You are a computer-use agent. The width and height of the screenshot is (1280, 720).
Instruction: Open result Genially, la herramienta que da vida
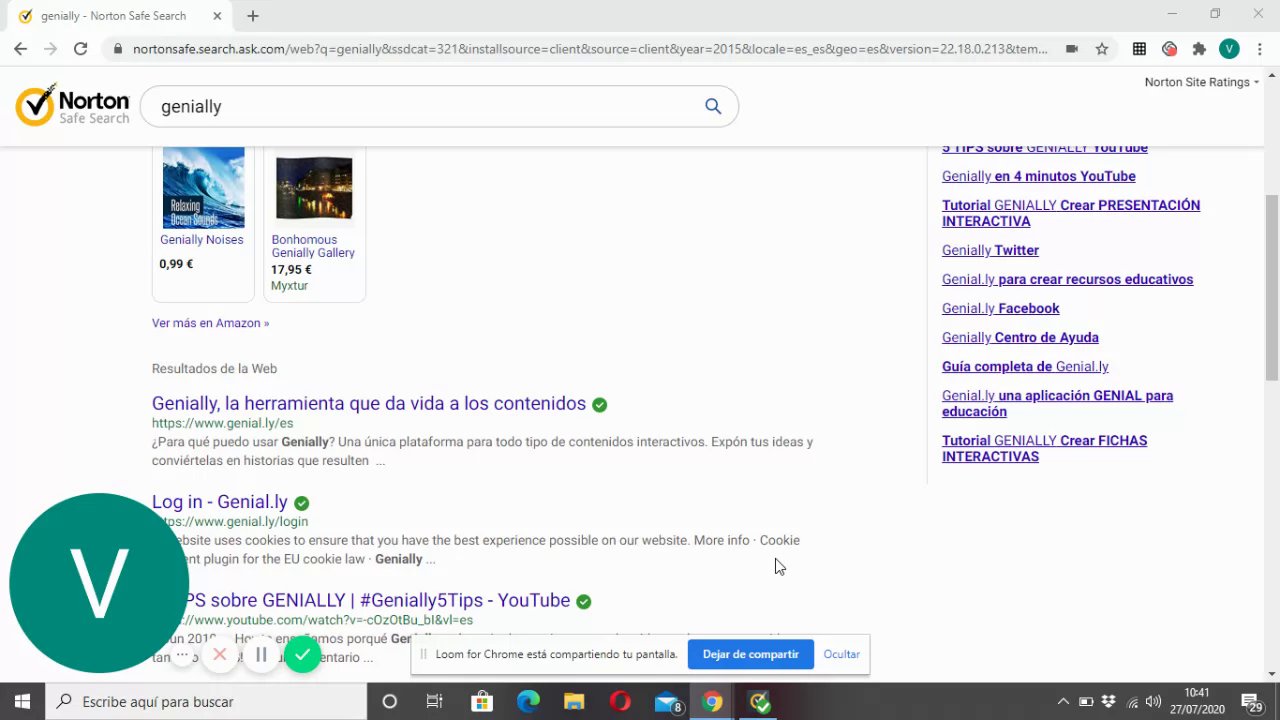[x=369, y=403]
